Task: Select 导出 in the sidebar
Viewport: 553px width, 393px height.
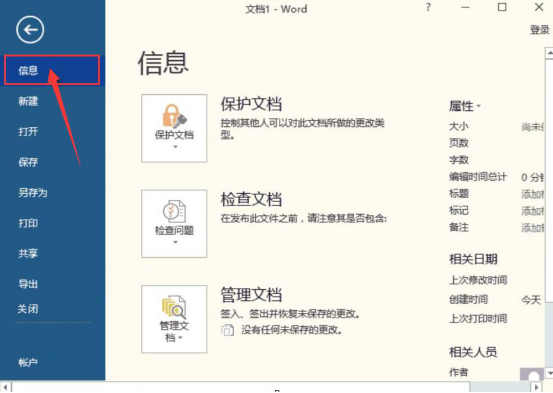Action: coord(28,284)
